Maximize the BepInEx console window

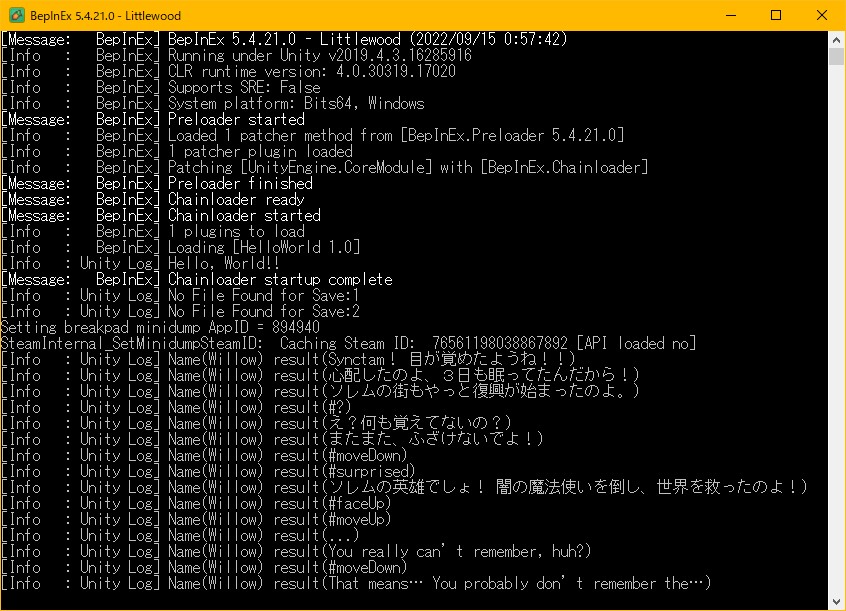(x=776, y=15)
